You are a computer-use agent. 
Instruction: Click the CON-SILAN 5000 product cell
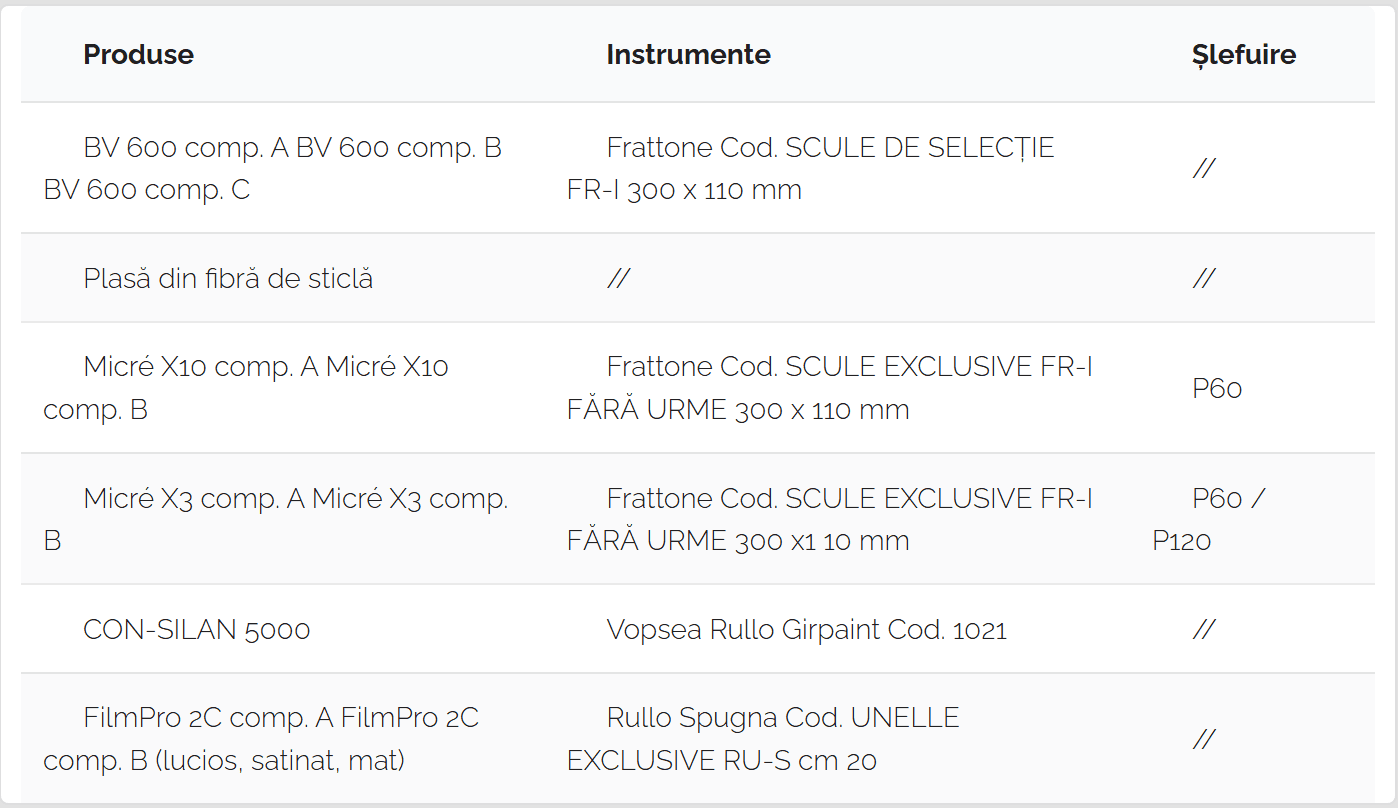tap(197, 629)
